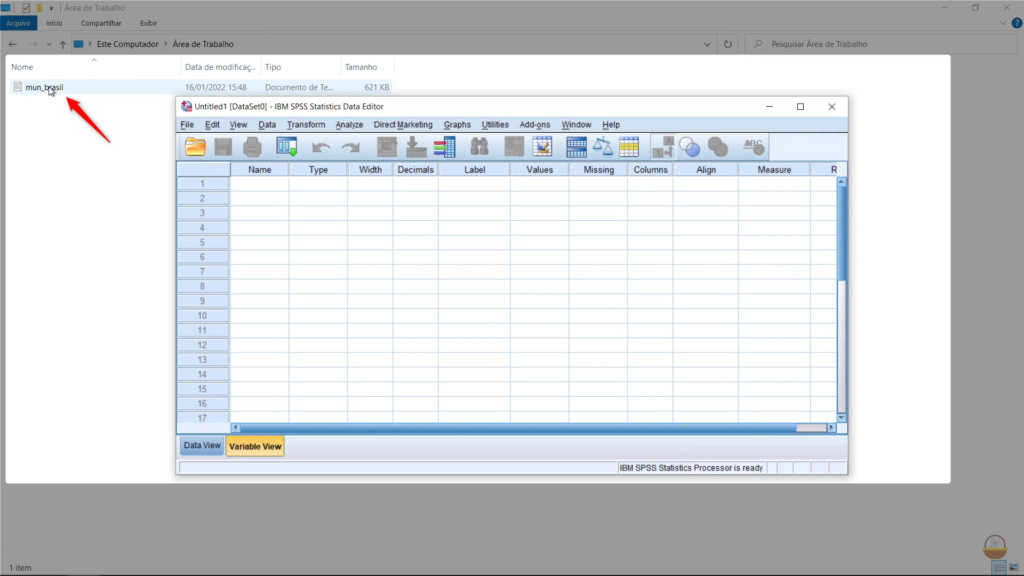The width and height of the screenshot is (1024, 576).
Task: Sort Explorer files by Nome column
Action: pos(94,67)
